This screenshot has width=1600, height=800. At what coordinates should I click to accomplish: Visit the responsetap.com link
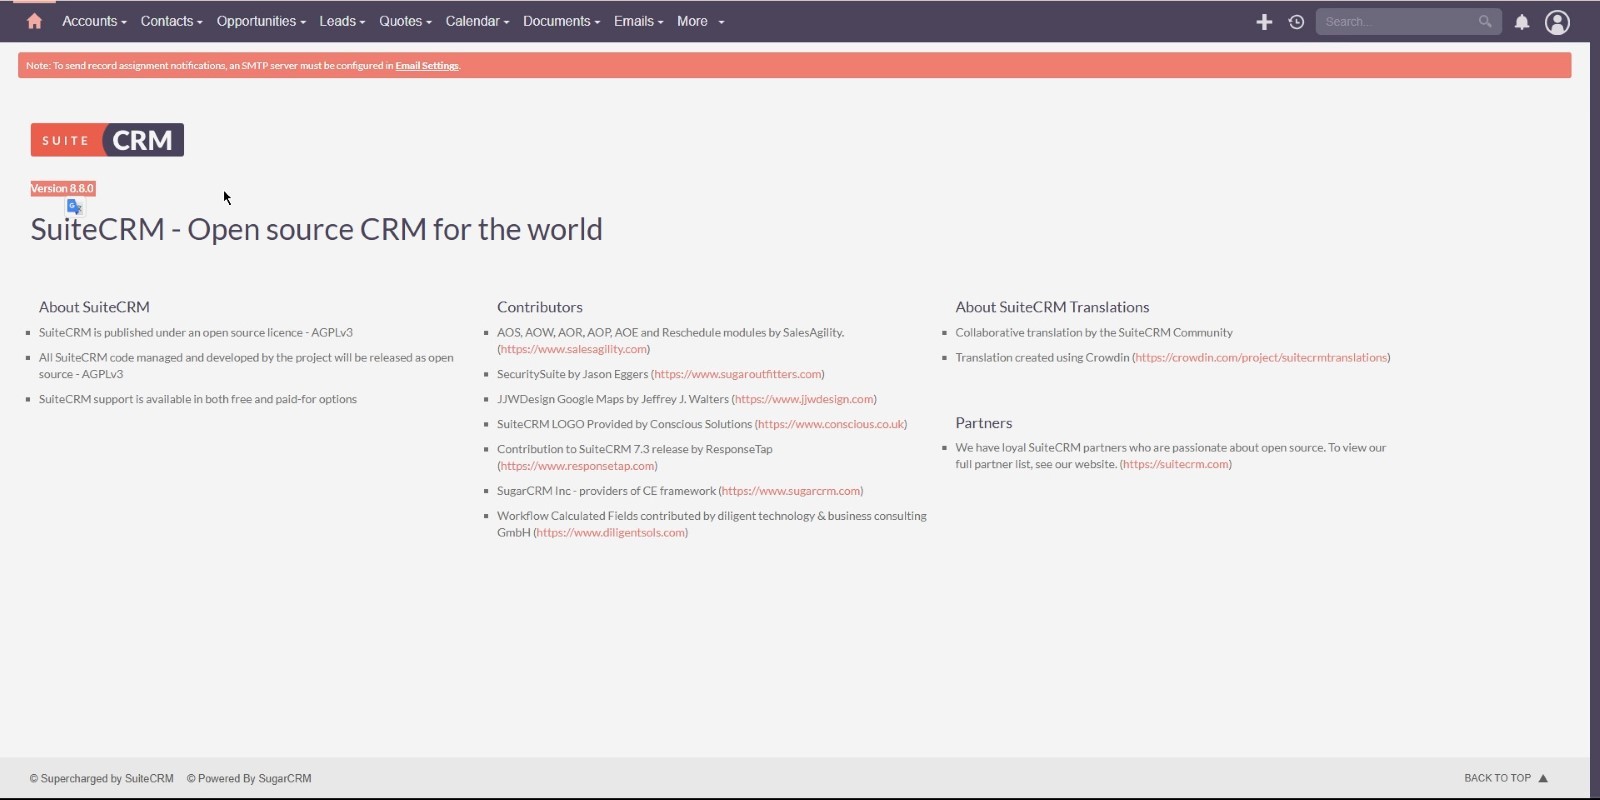click(x=577, y=466)
